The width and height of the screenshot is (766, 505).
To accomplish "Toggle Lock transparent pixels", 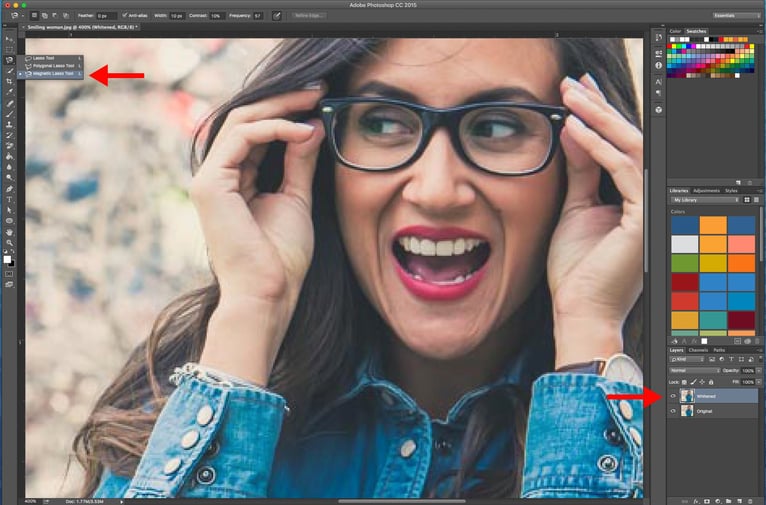I will (x=684, y=382).
